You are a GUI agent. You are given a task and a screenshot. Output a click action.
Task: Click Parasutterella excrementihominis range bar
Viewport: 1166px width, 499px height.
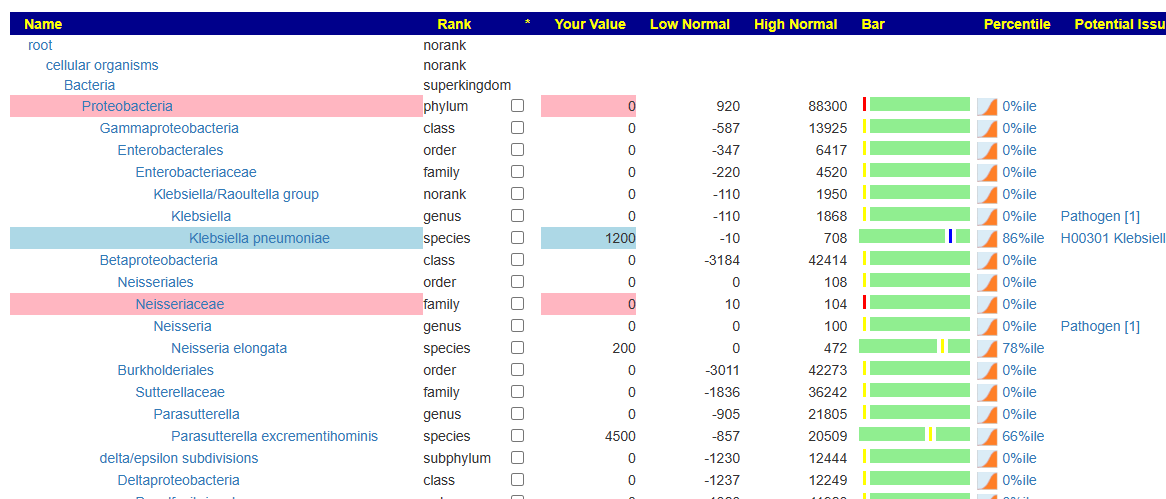click(x=915, y=434)
